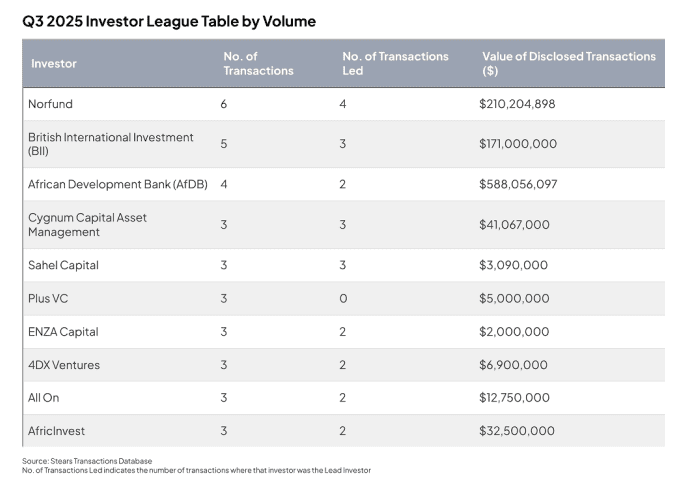Click the No. of Transactions column header
Screen dimensions: 687x492
click(258, 64)
